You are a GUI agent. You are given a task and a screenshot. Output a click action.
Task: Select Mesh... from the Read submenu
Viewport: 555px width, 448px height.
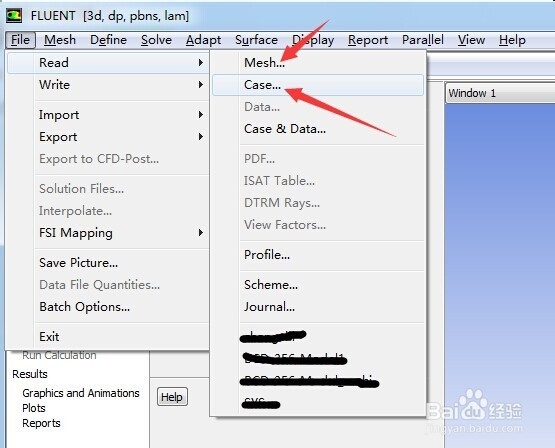[264, 63]
